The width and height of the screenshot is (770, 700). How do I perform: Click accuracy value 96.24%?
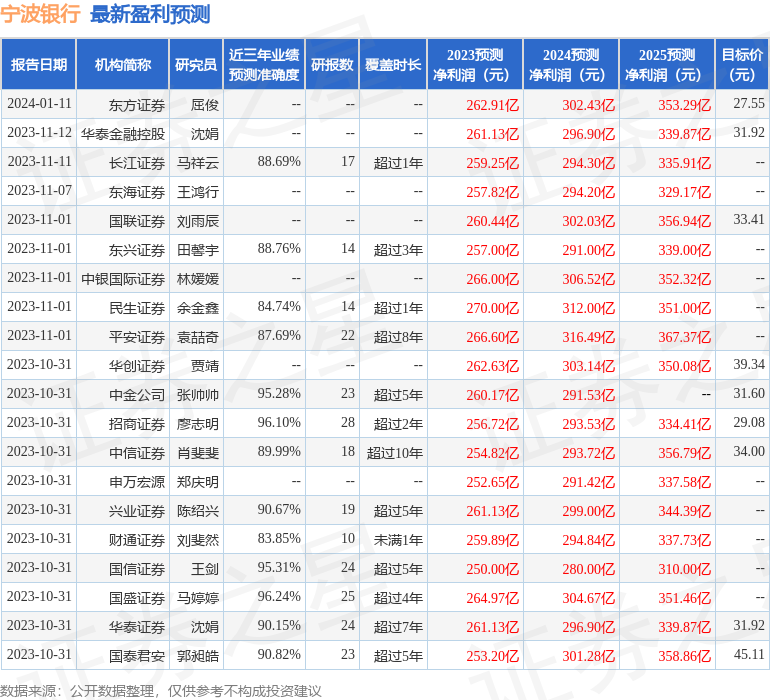[279, 596]
